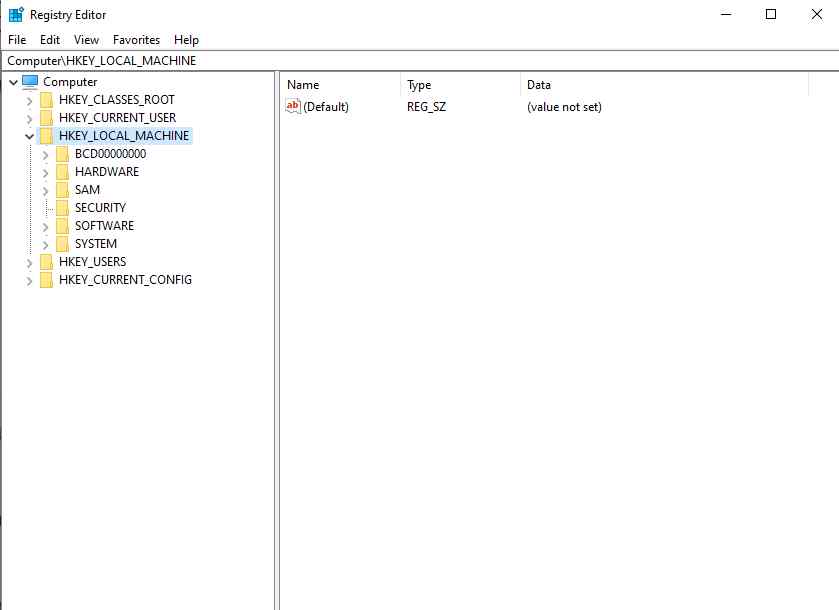This screenshot has height=610, width=839.
Task: Select the SYSTEM key label
Action: pyautogui.click(x=96, y=244)
